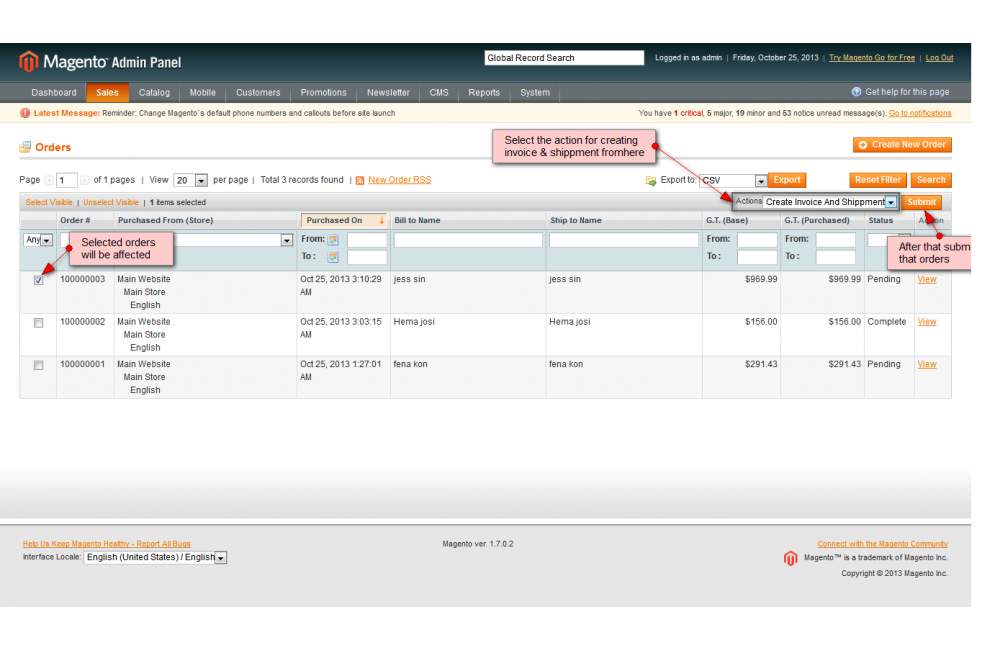The height and width of the screenshot is (650, 1000).
Task: Open the Actions dropdown Create Invoice And Shipment
Action: click(x=830, y=202)
